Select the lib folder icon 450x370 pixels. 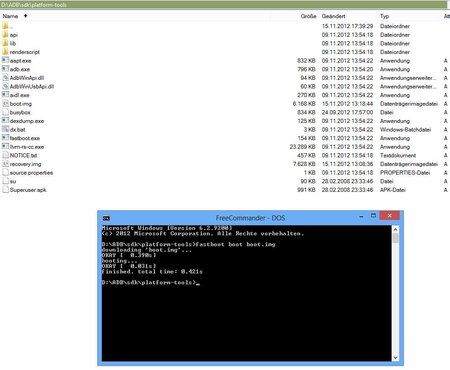[x=5, y=43]
